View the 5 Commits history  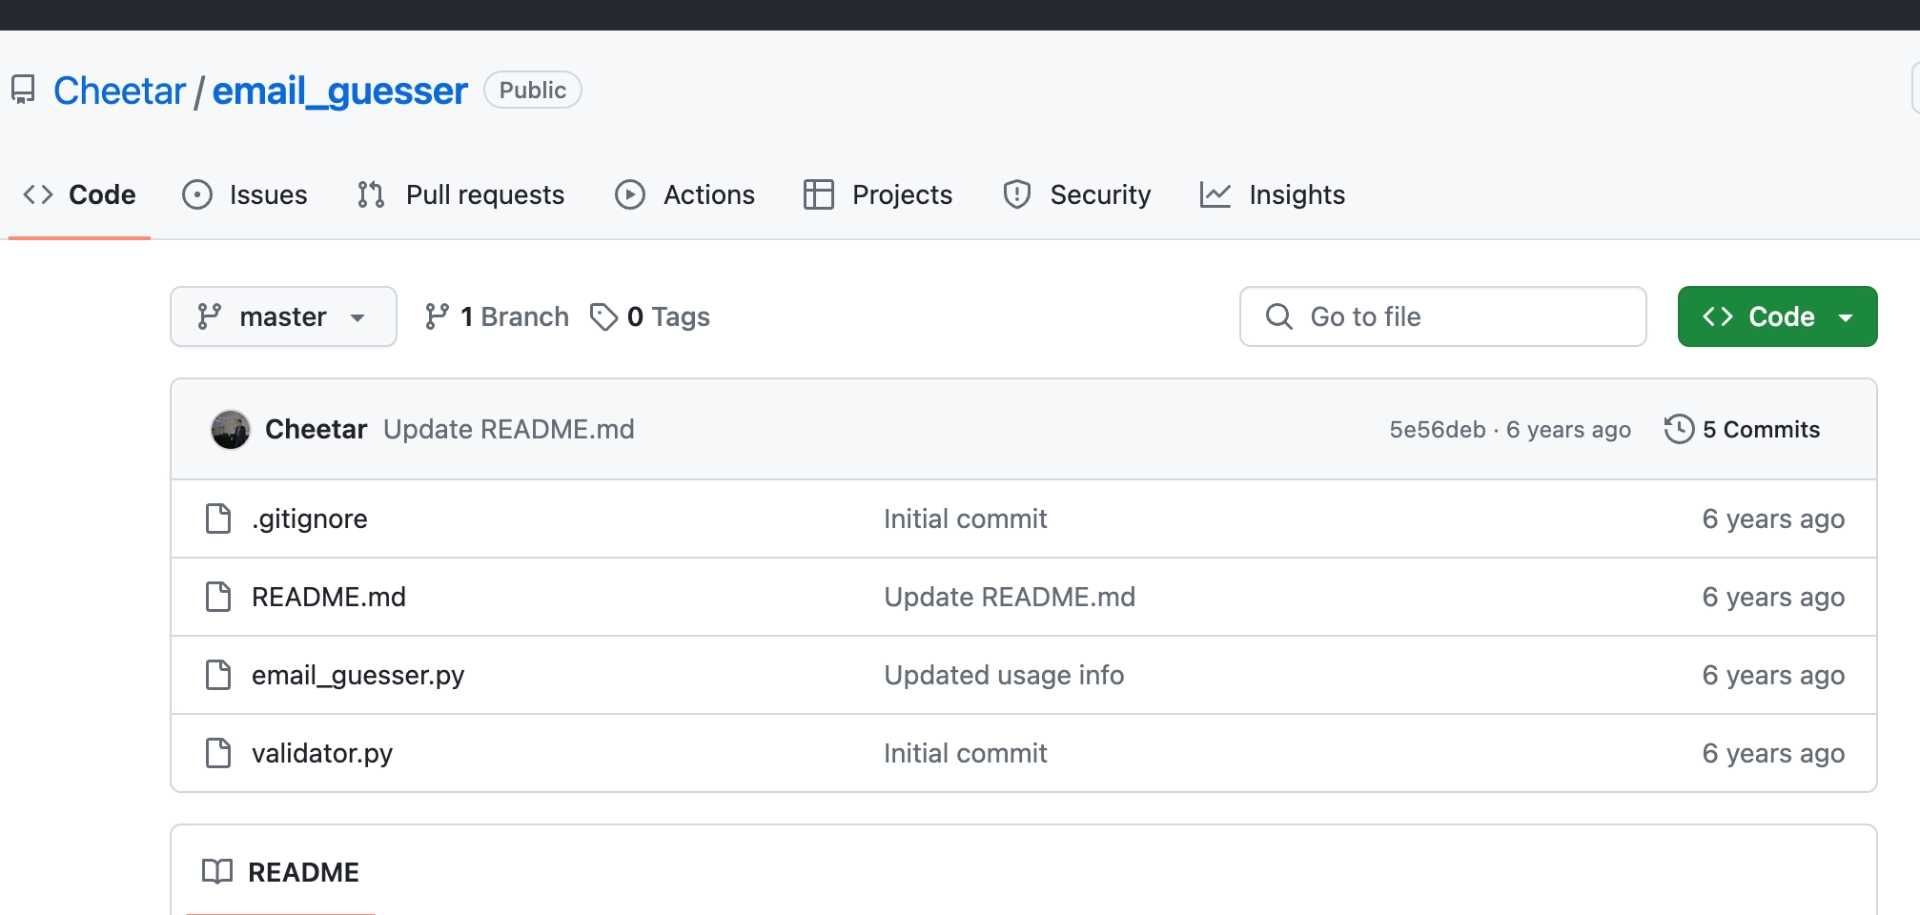1761,430
